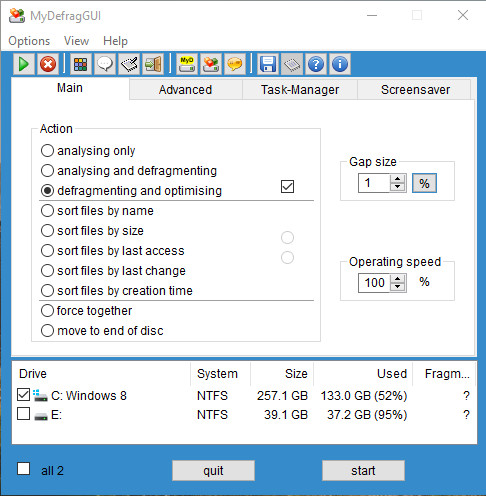Decrease Operating speed with down arrow
The width and height of the screenshot is (486, 496).
click(397, 287)
